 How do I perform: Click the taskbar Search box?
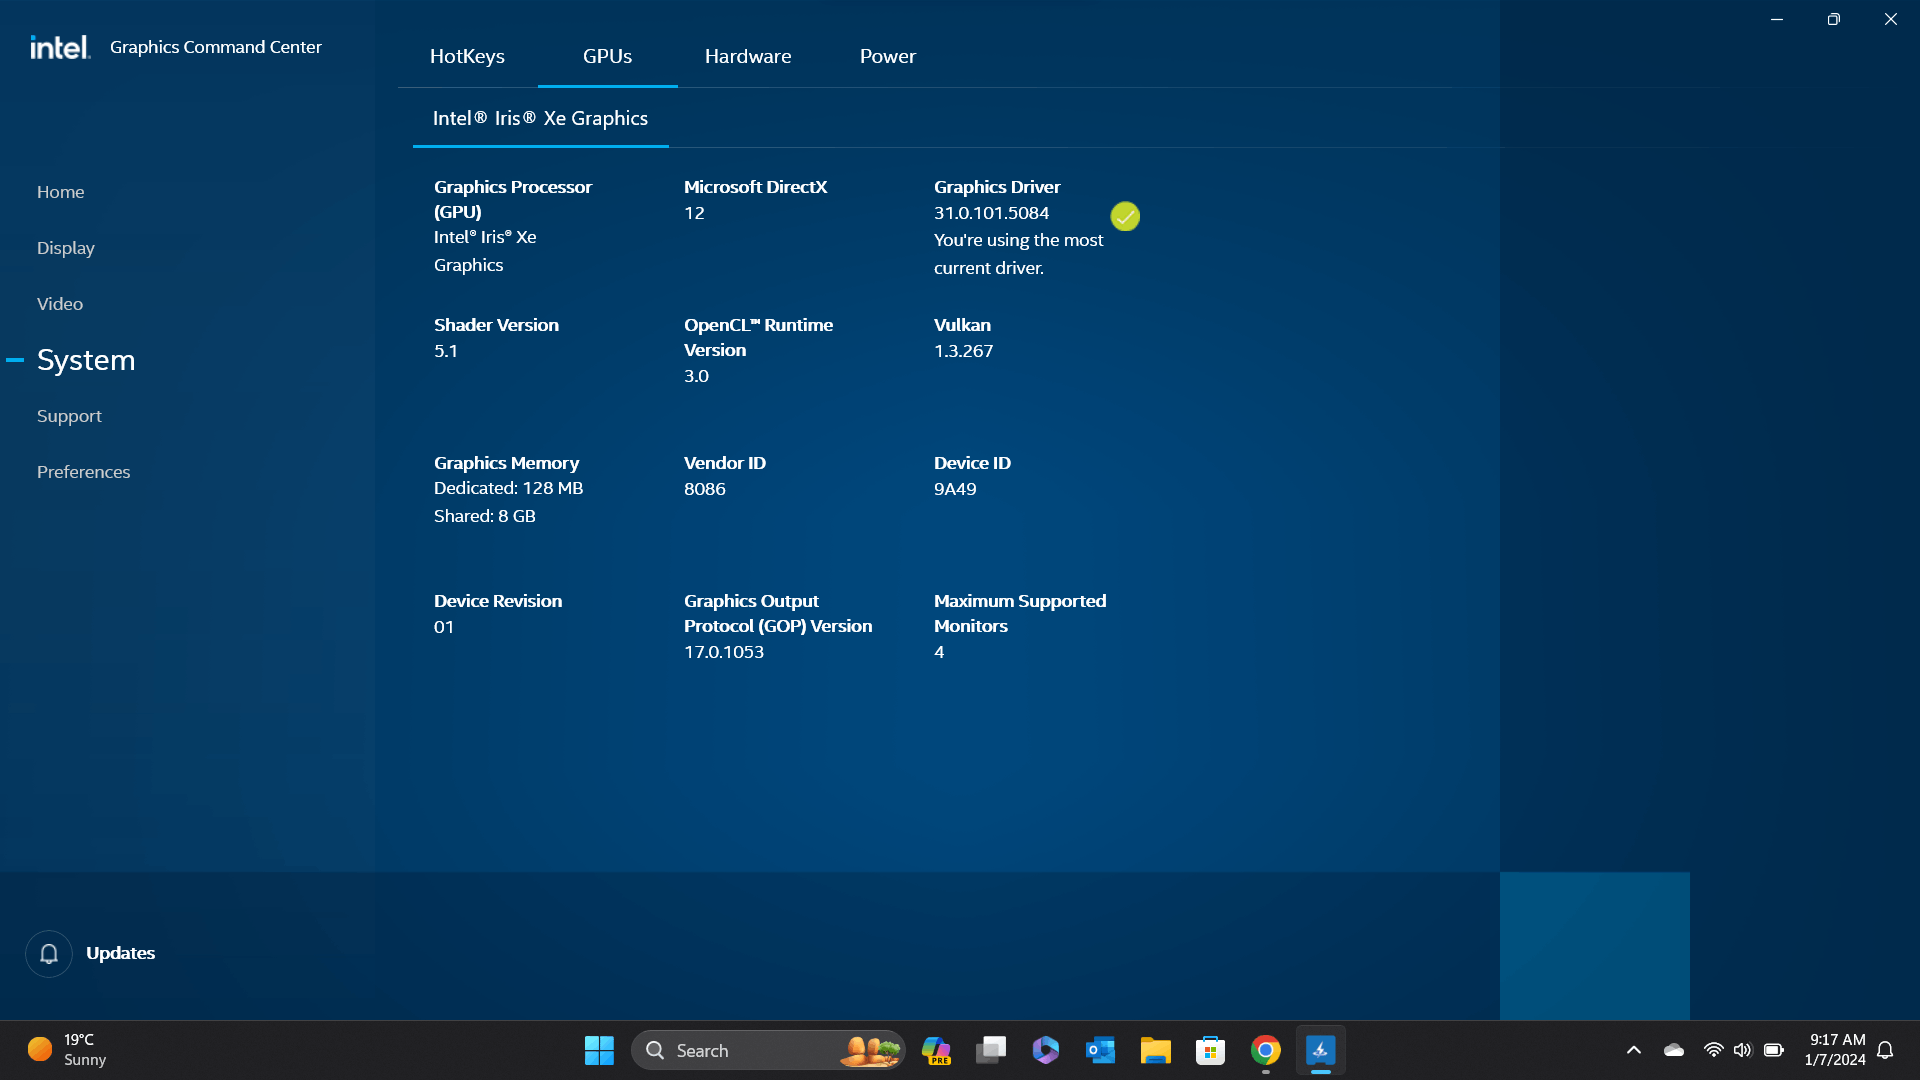(768, 1050)
